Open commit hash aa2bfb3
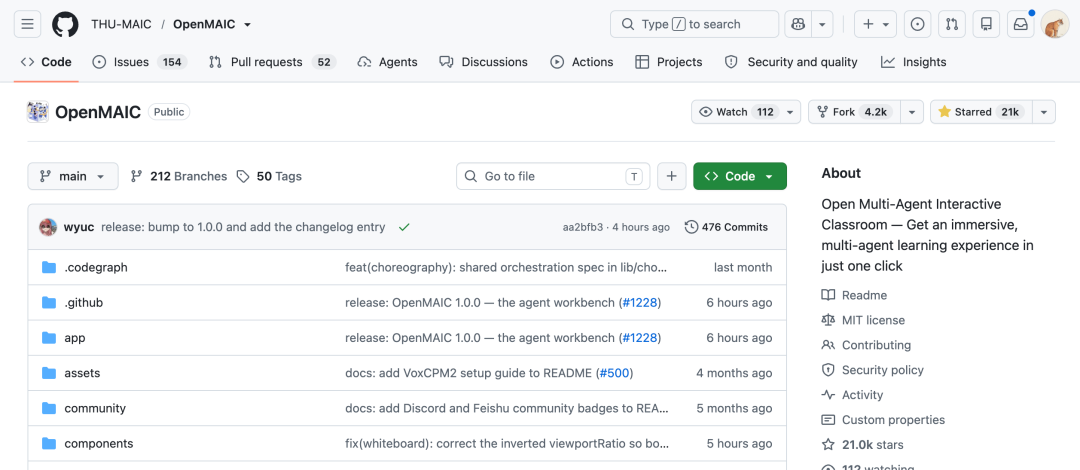The height and width of the screenshot is (470, 1080). click(x=583, y=227)
